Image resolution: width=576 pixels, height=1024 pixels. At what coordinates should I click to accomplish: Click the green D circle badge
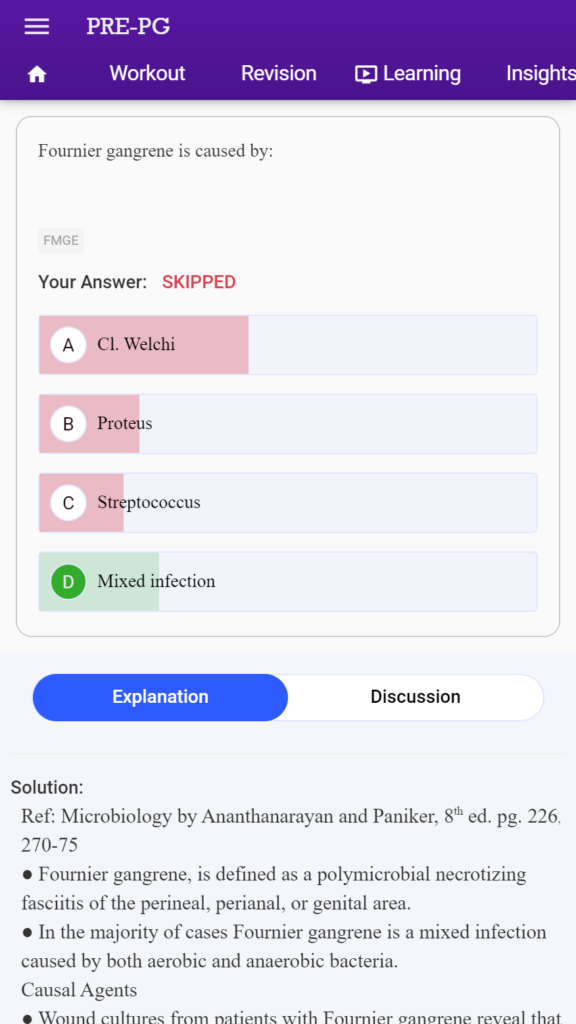click(x=68, y=582)
